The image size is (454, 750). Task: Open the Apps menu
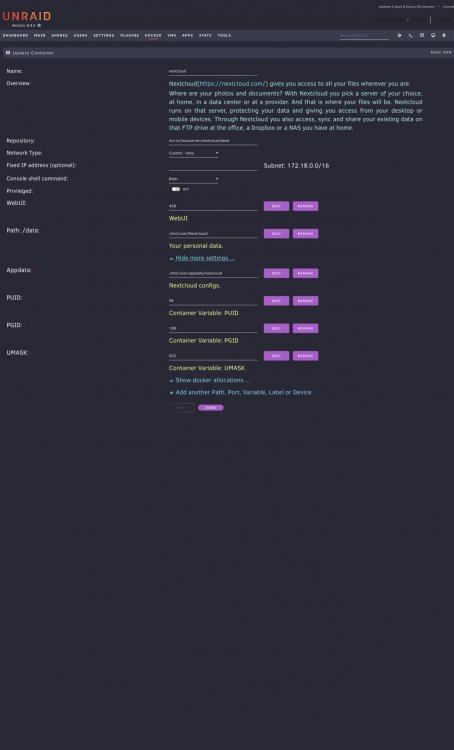tap(188, 35)
